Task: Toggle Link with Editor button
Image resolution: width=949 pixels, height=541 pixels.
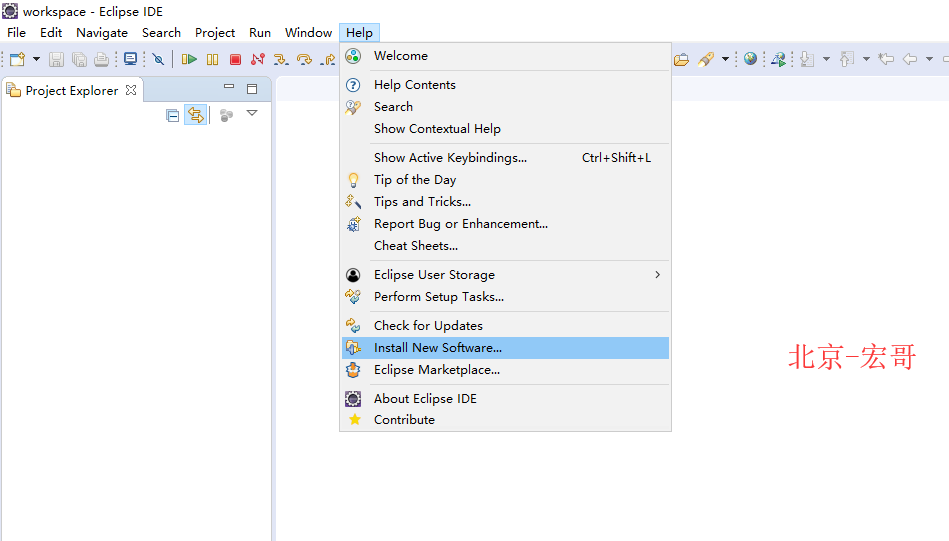Action: tap(195, 115)
